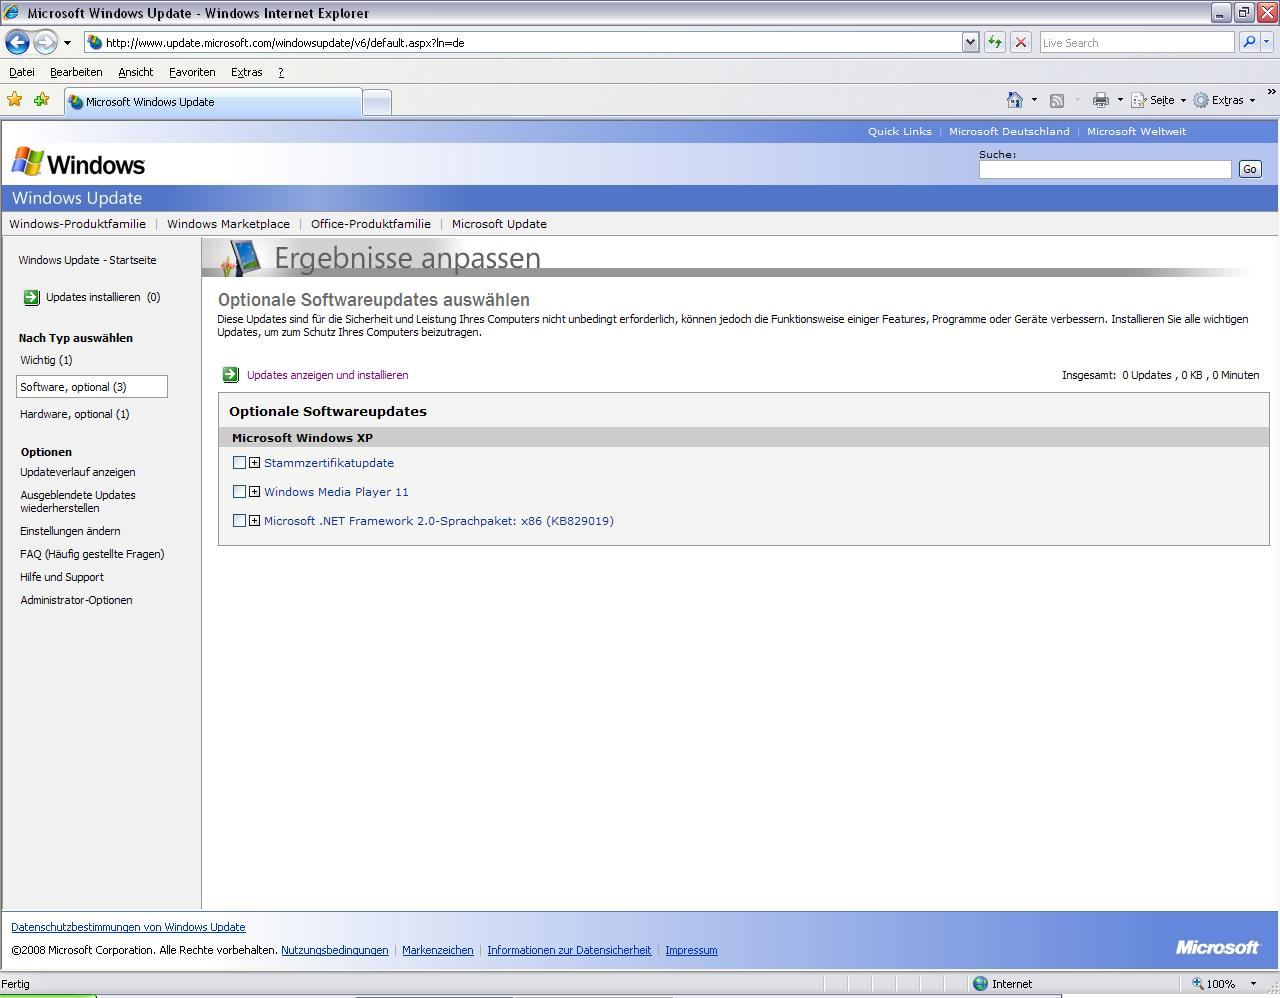The width and height of the screenshot is (1280, 998).
Task: Open the Extras menu in menu bar
Action: pyautogui.click(x=246, y=72)
